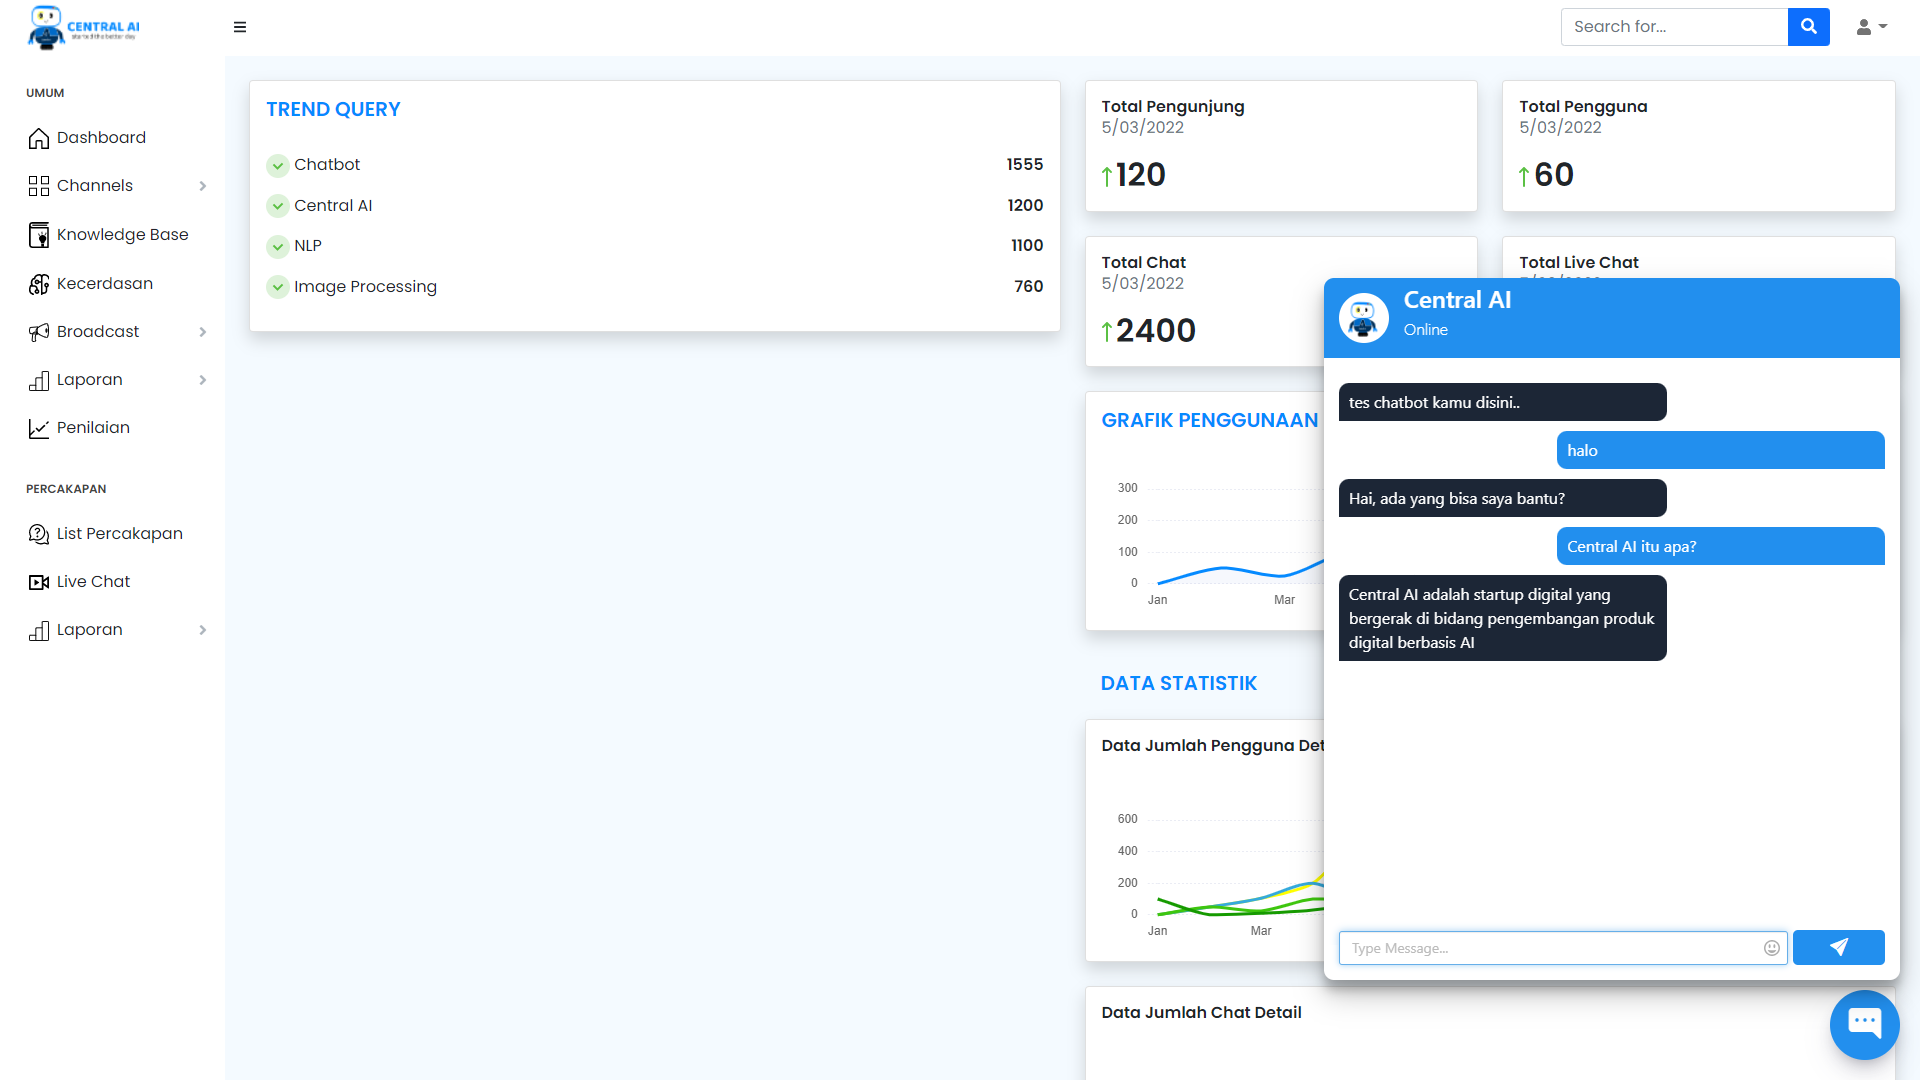Image resolution: width=1920 pixels, height=1080 pixels.
Task: Click the Central AI logo in the header
Action: (84, 27)
